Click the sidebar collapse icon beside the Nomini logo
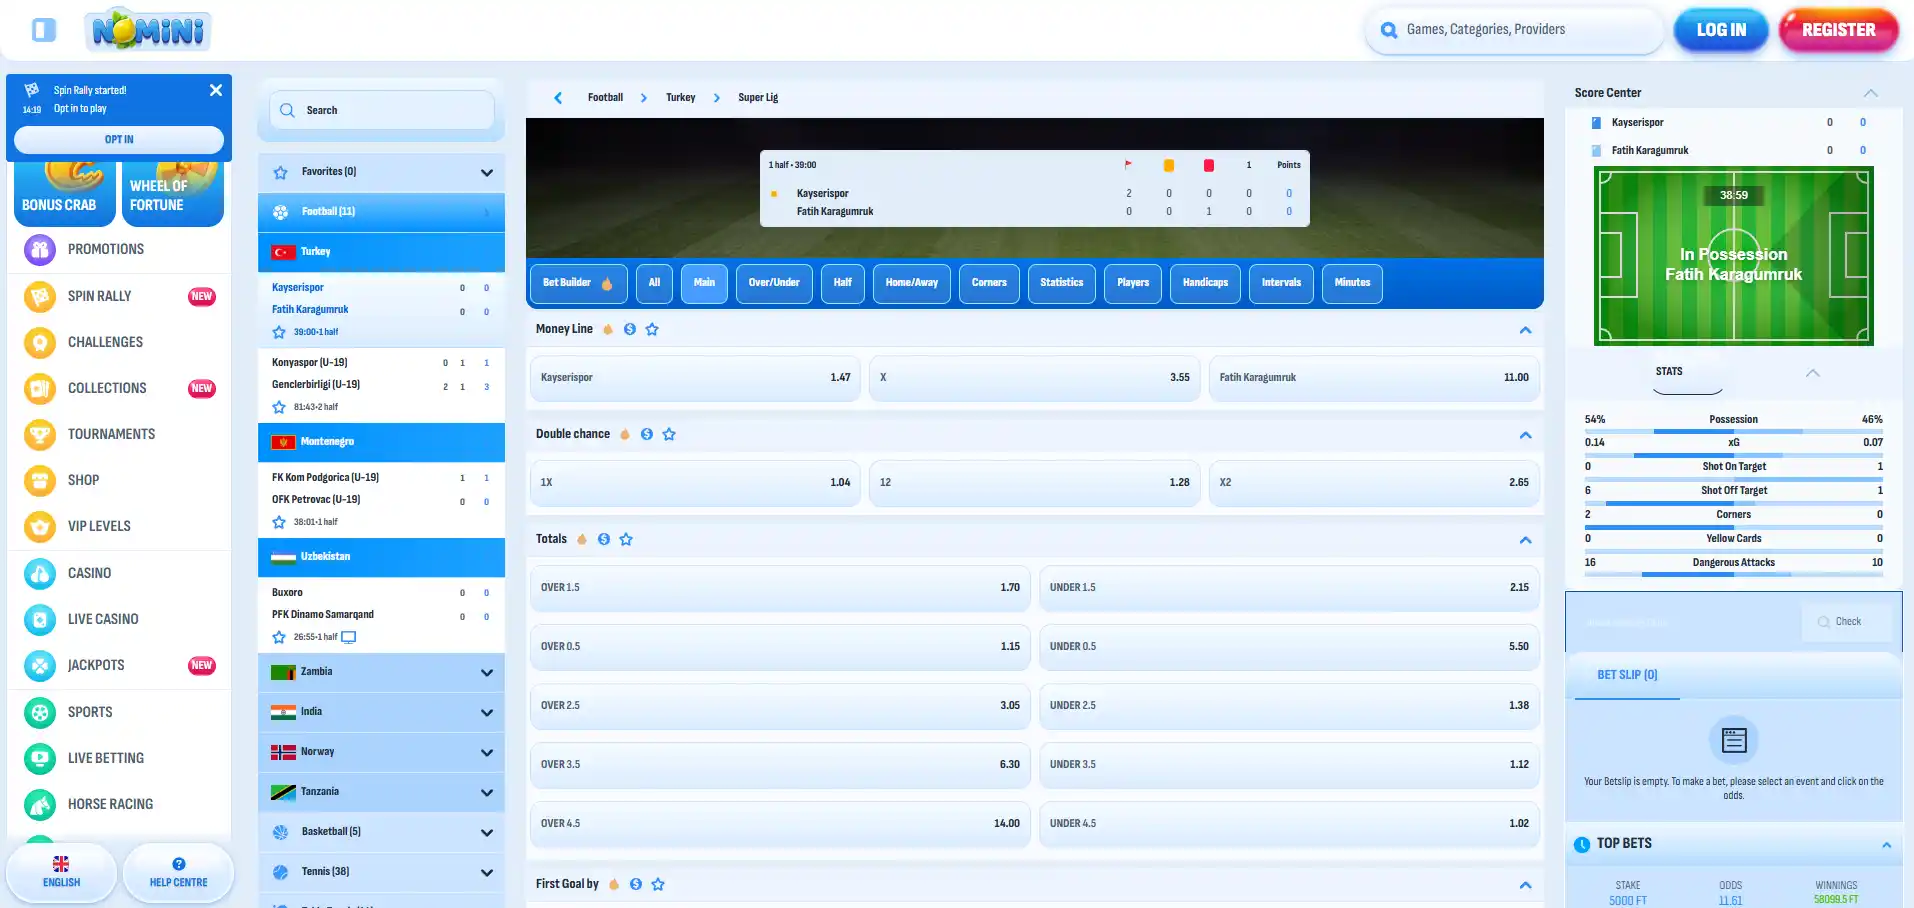Viewport: 1914px width, 908px height. click(x=44, y=30)
